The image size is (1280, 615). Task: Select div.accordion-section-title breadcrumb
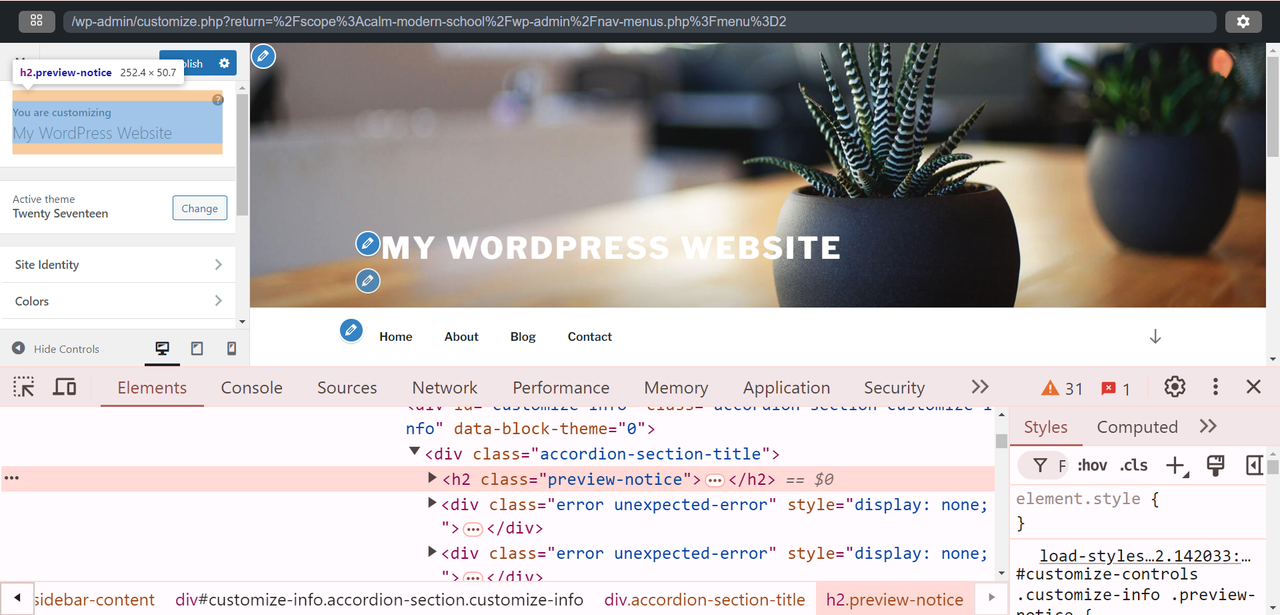(x=704, y=600)
